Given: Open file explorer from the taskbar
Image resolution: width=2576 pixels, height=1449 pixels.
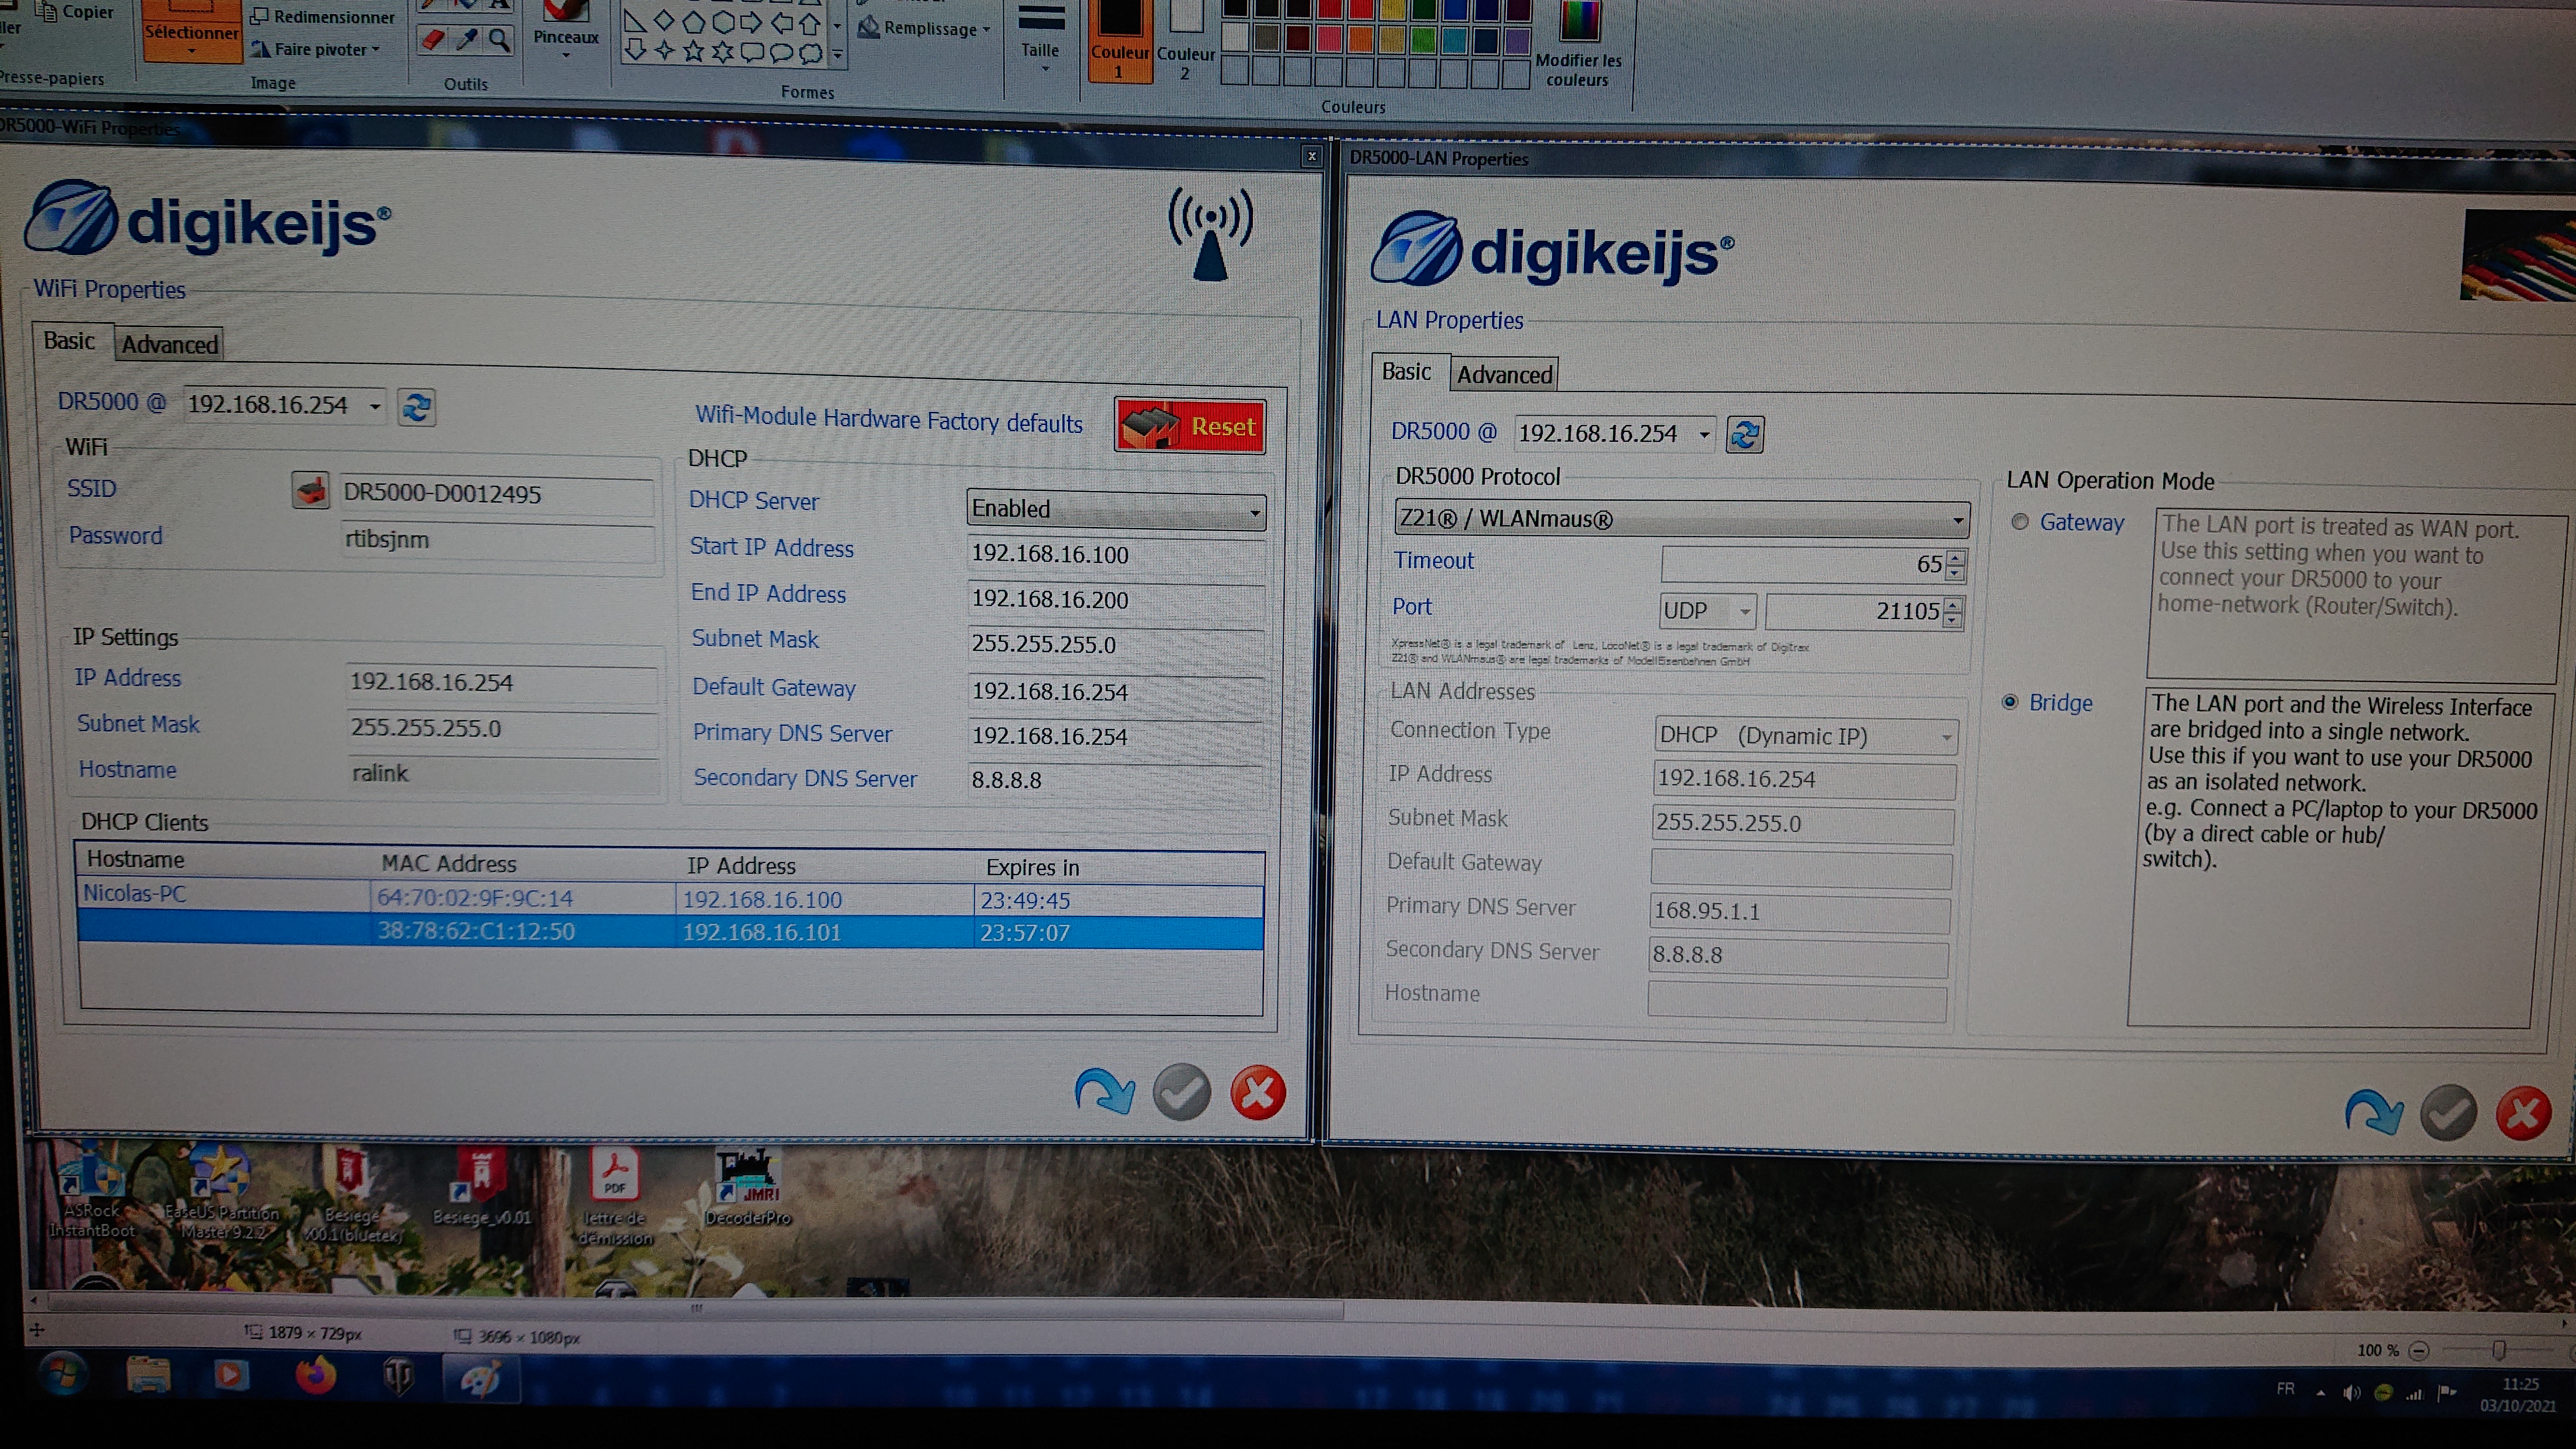Looking at the screenshot, I should click(149, 1375).
